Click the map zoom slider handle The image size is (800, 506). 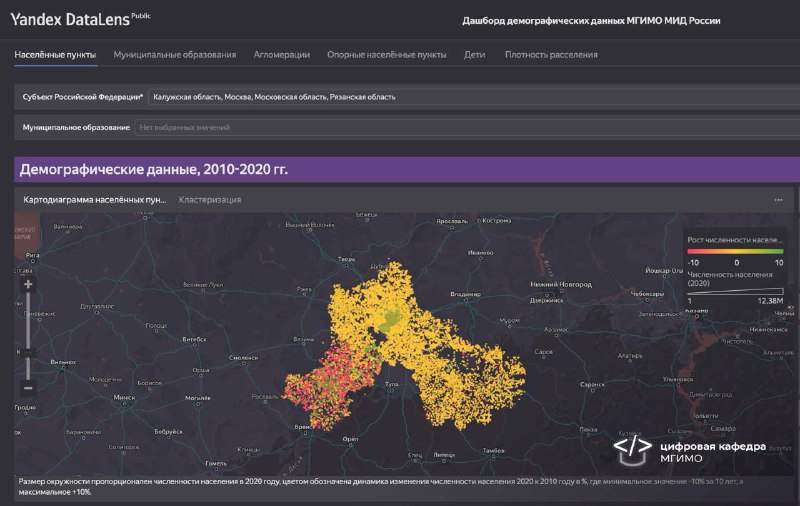28,352
